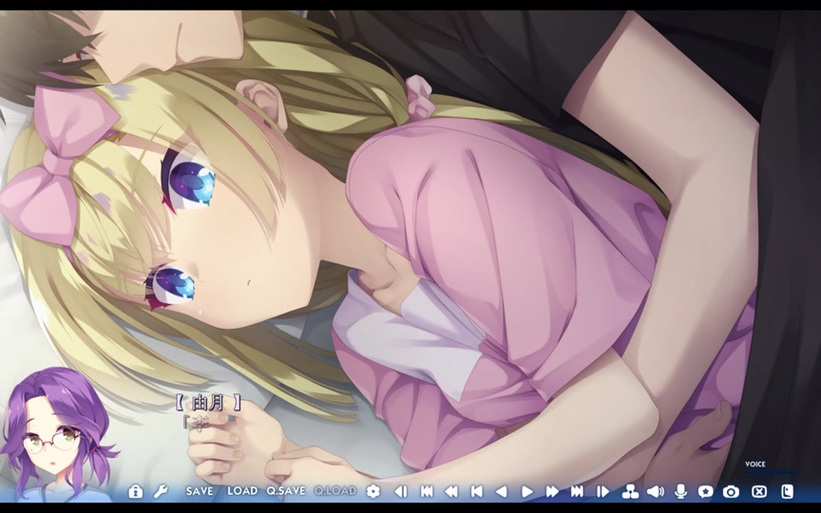Viewport: 821px width, 513px height.
Task: Click the play auto-mode triangle icon
Action: tap(527, 492)
